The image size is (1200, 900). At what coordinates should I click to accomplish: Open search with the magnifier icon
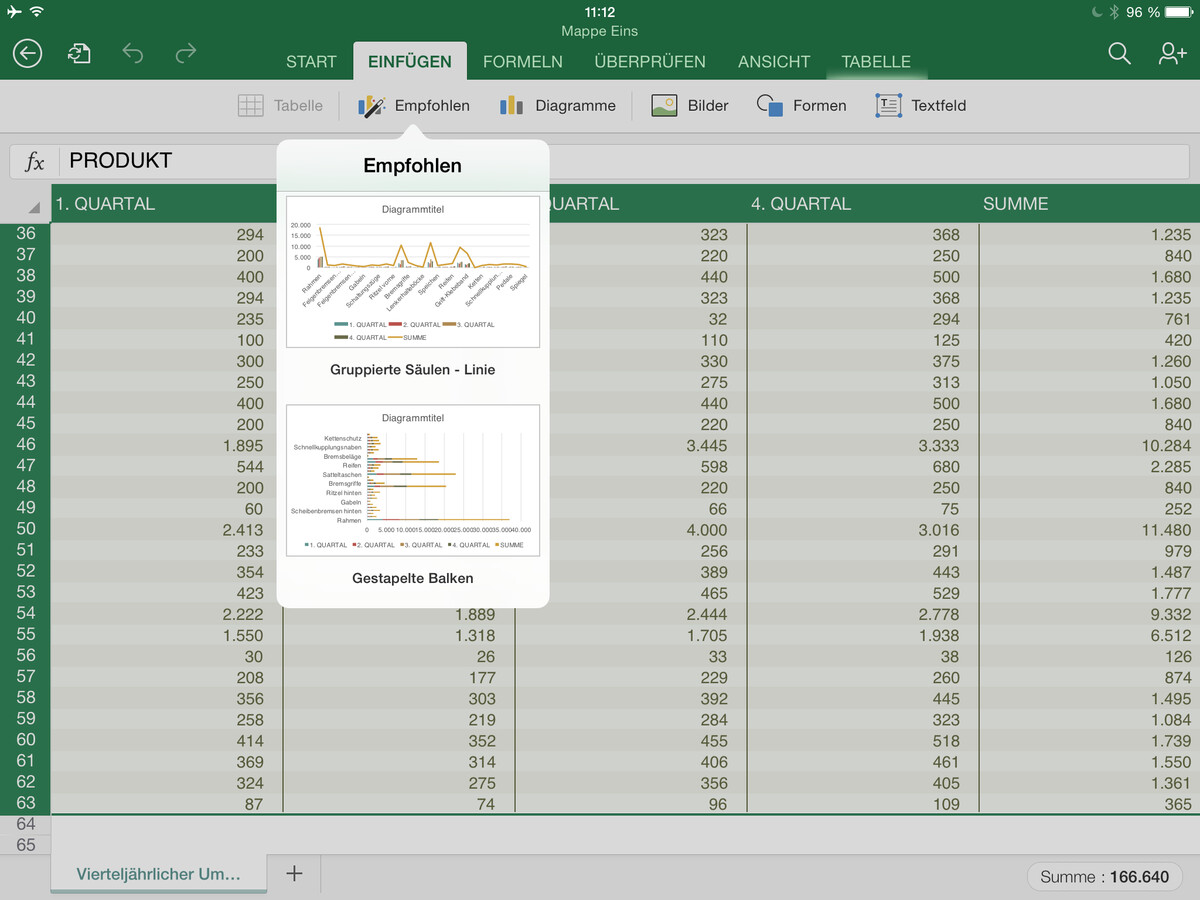1119,55
